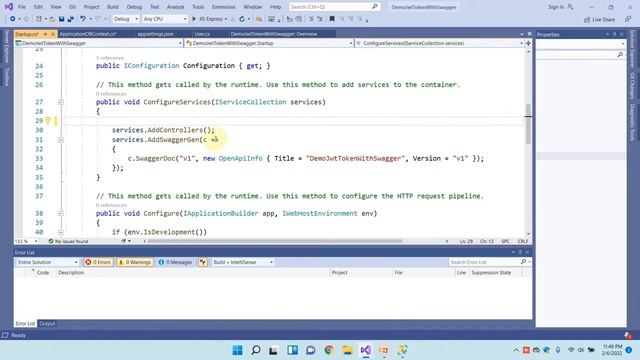Click the feedback icon near Live Share
Image resolution: width=640 pixels, height=360 pixels.
pos(628,19)
